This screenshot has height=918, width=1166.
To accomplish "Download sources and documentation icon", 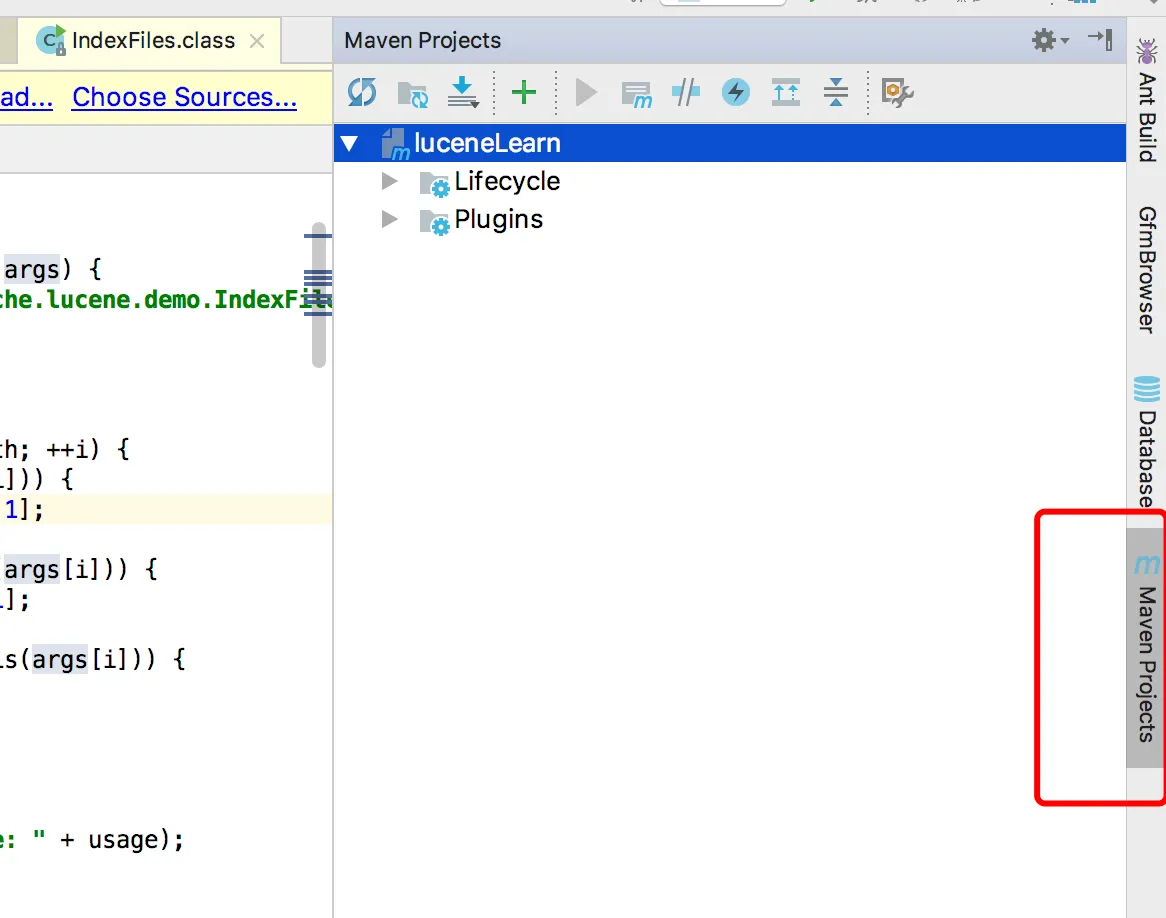I will pos(463,92).
